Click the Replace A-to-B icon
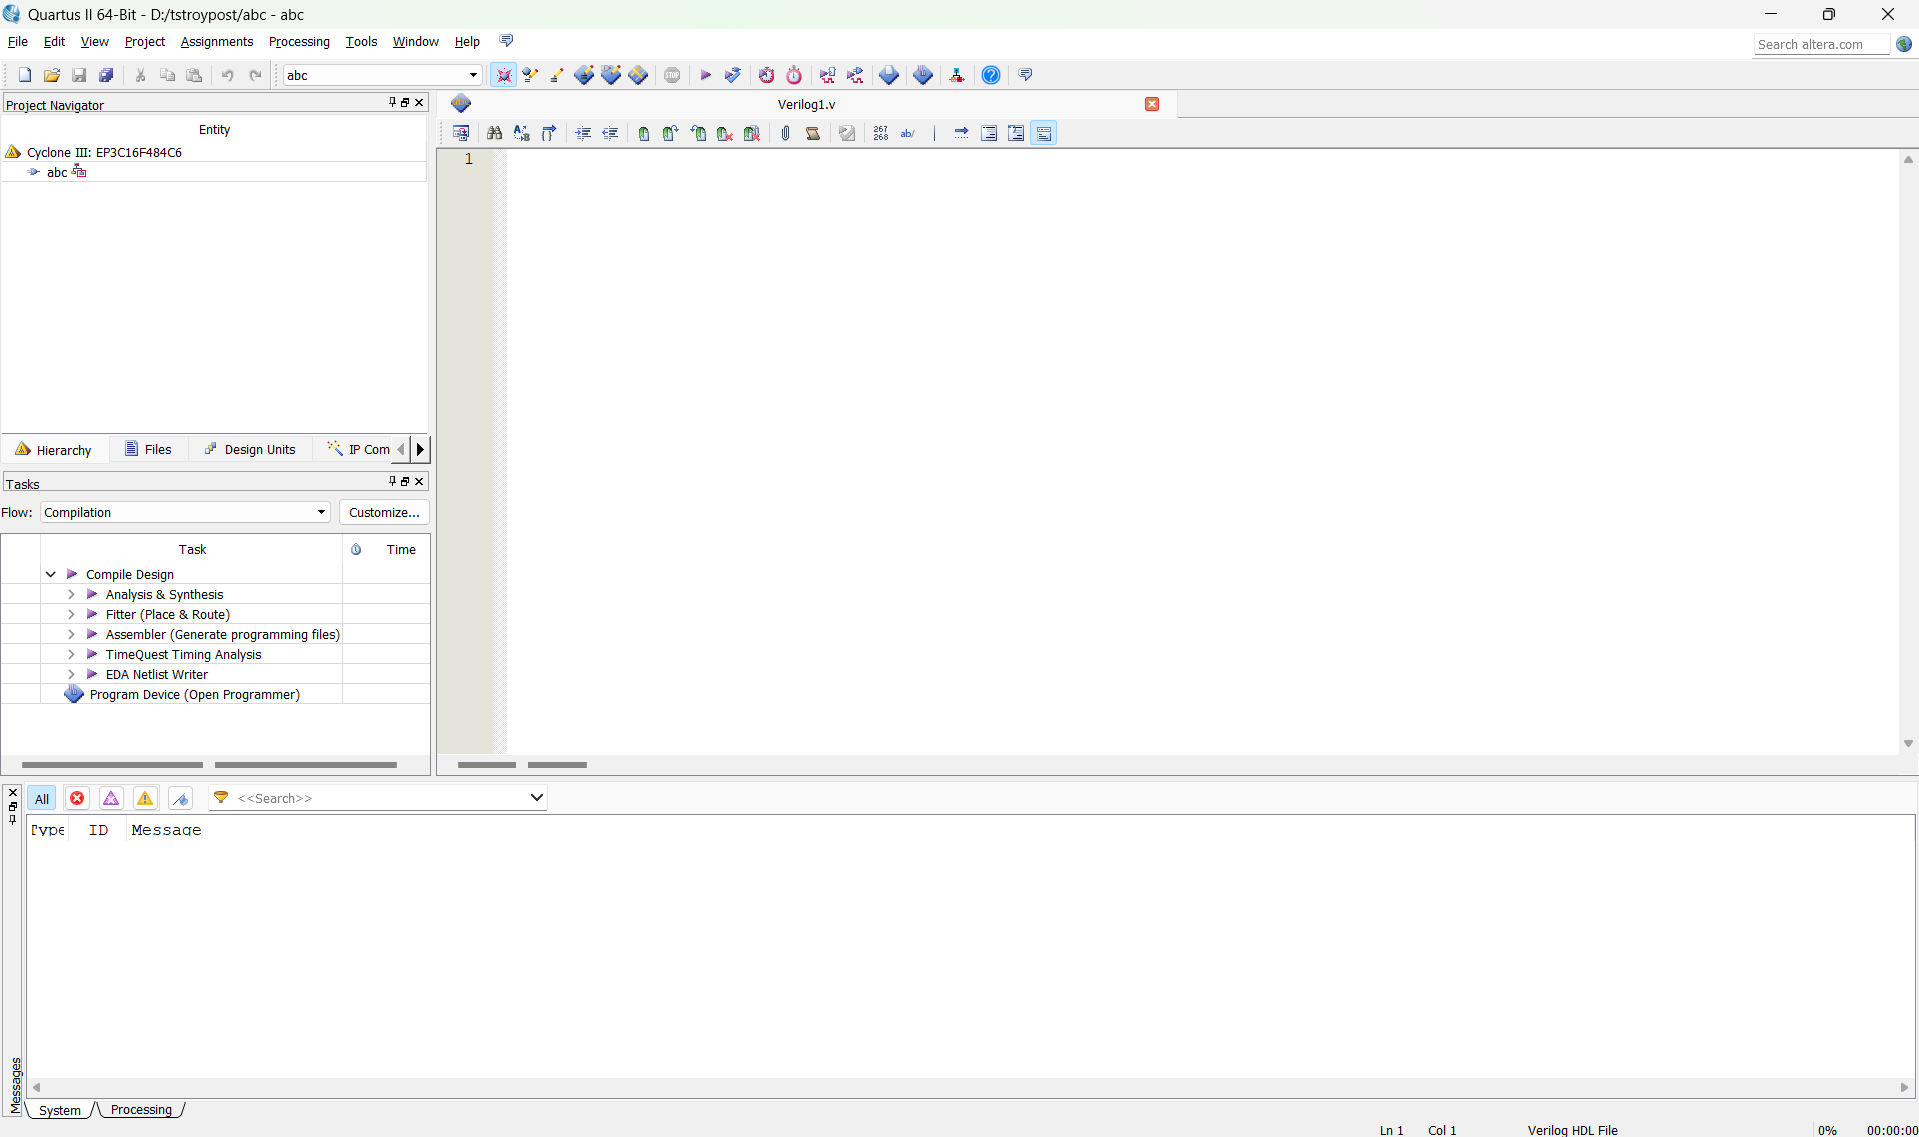Screen dimensions: 1919x1137 [522, 133]
